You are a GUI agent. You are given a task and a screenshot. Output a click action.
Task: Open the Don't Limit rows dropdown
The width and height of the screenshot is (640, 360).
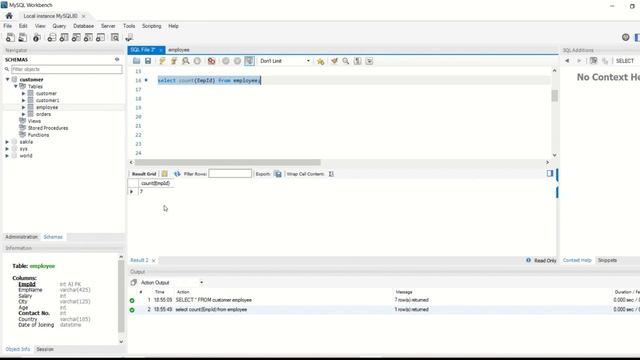tap(285, 61)
